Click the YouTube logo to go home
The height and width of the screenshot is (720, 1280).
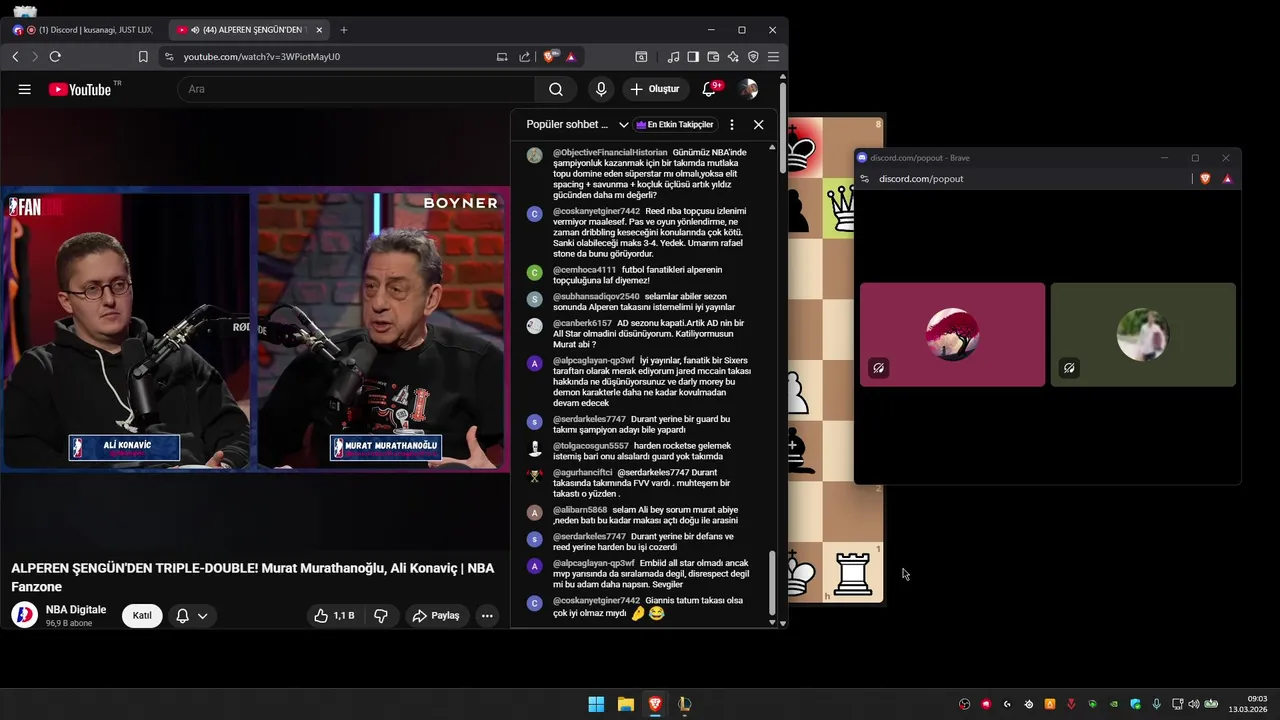point(80,89)
